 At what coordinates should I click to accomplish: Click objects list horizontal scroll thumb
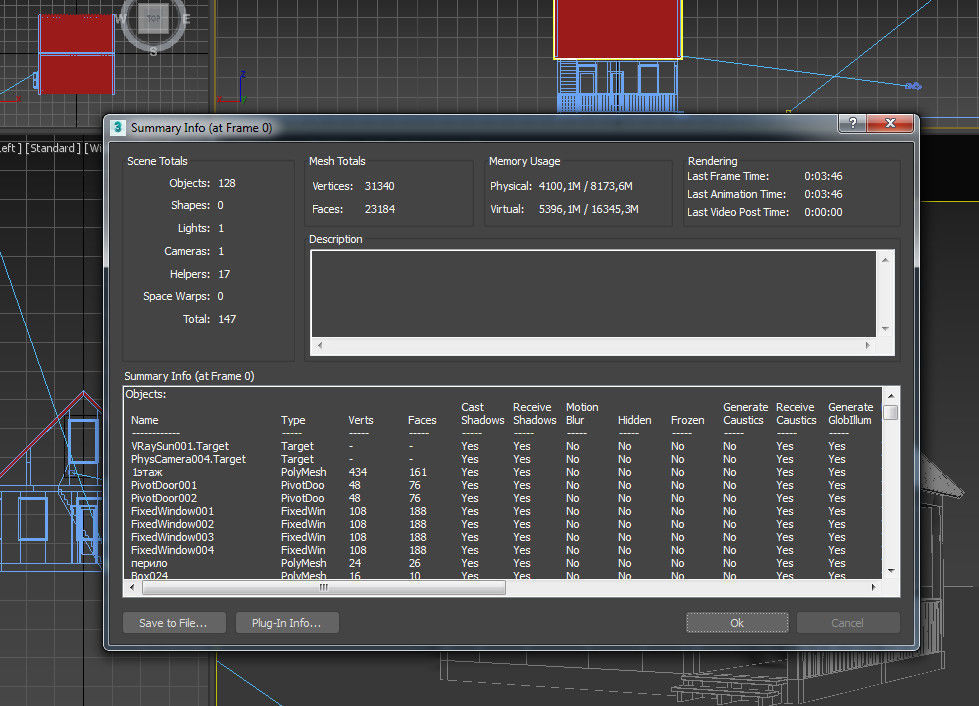pyautogui.click(x=323, y=587)
